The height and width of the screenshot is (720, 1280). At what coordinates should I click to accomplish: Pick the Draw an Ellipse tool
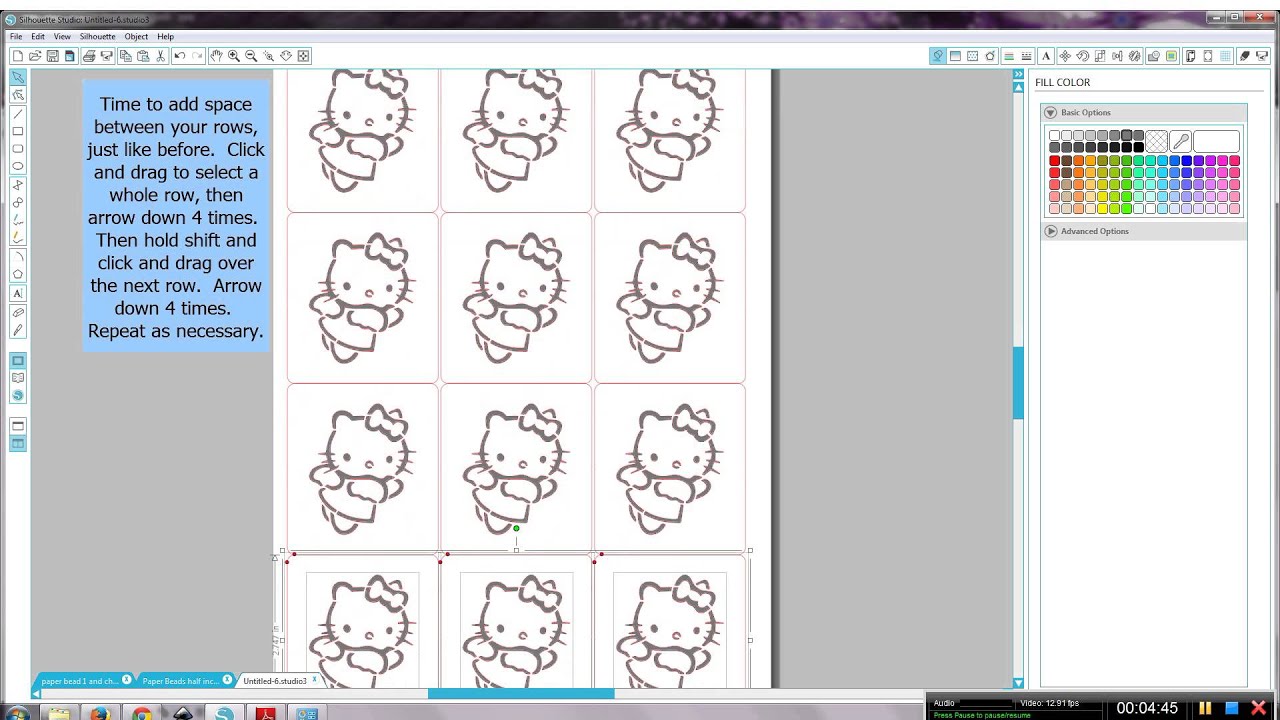[18, 167]
